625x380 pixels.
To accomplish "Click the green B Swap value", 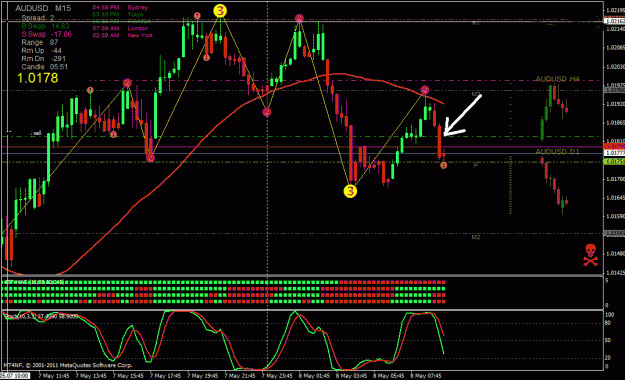I will [45, 26].
